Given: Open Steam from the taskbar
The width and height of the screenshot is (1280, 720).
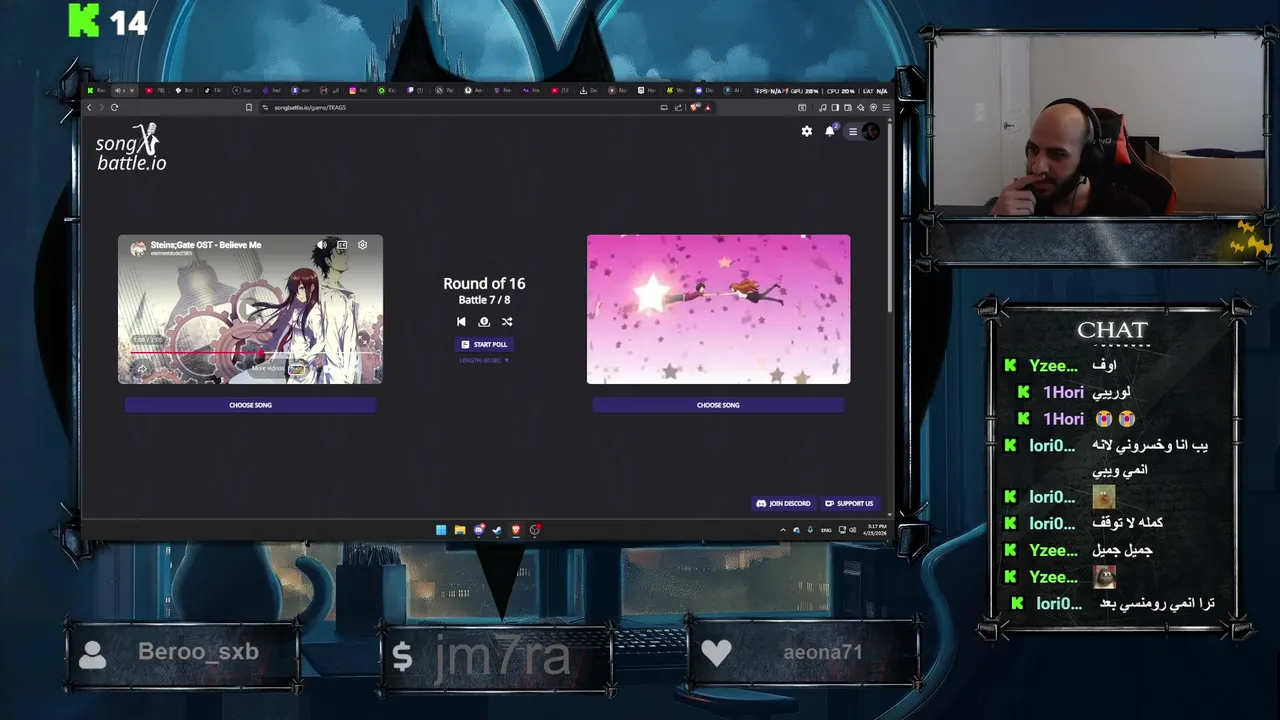Looking at the screenshot, I should [497, 530].
